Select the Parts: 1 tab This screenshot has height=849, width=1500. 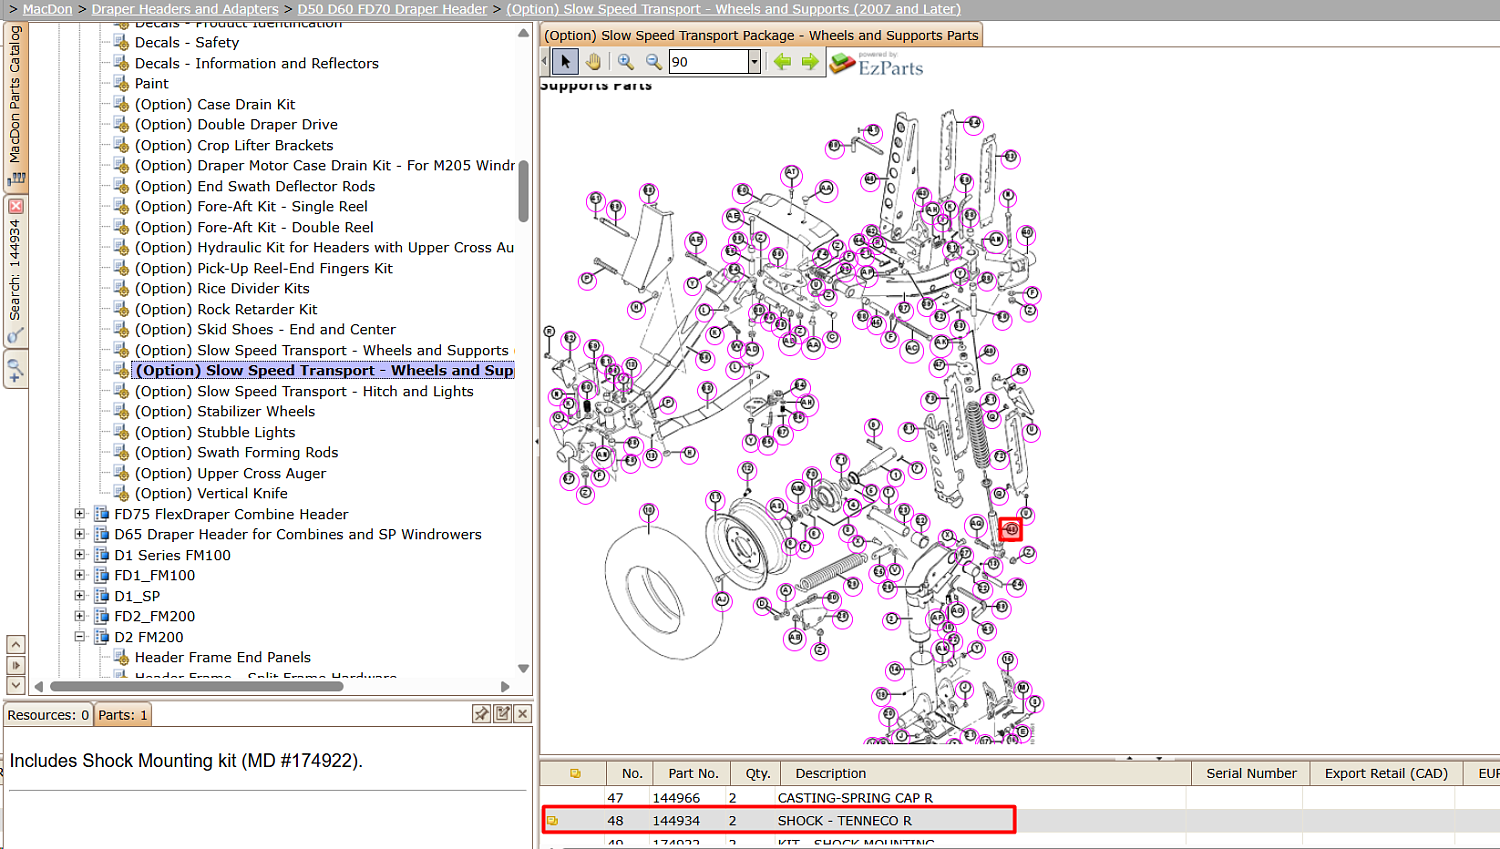point(122,715)
